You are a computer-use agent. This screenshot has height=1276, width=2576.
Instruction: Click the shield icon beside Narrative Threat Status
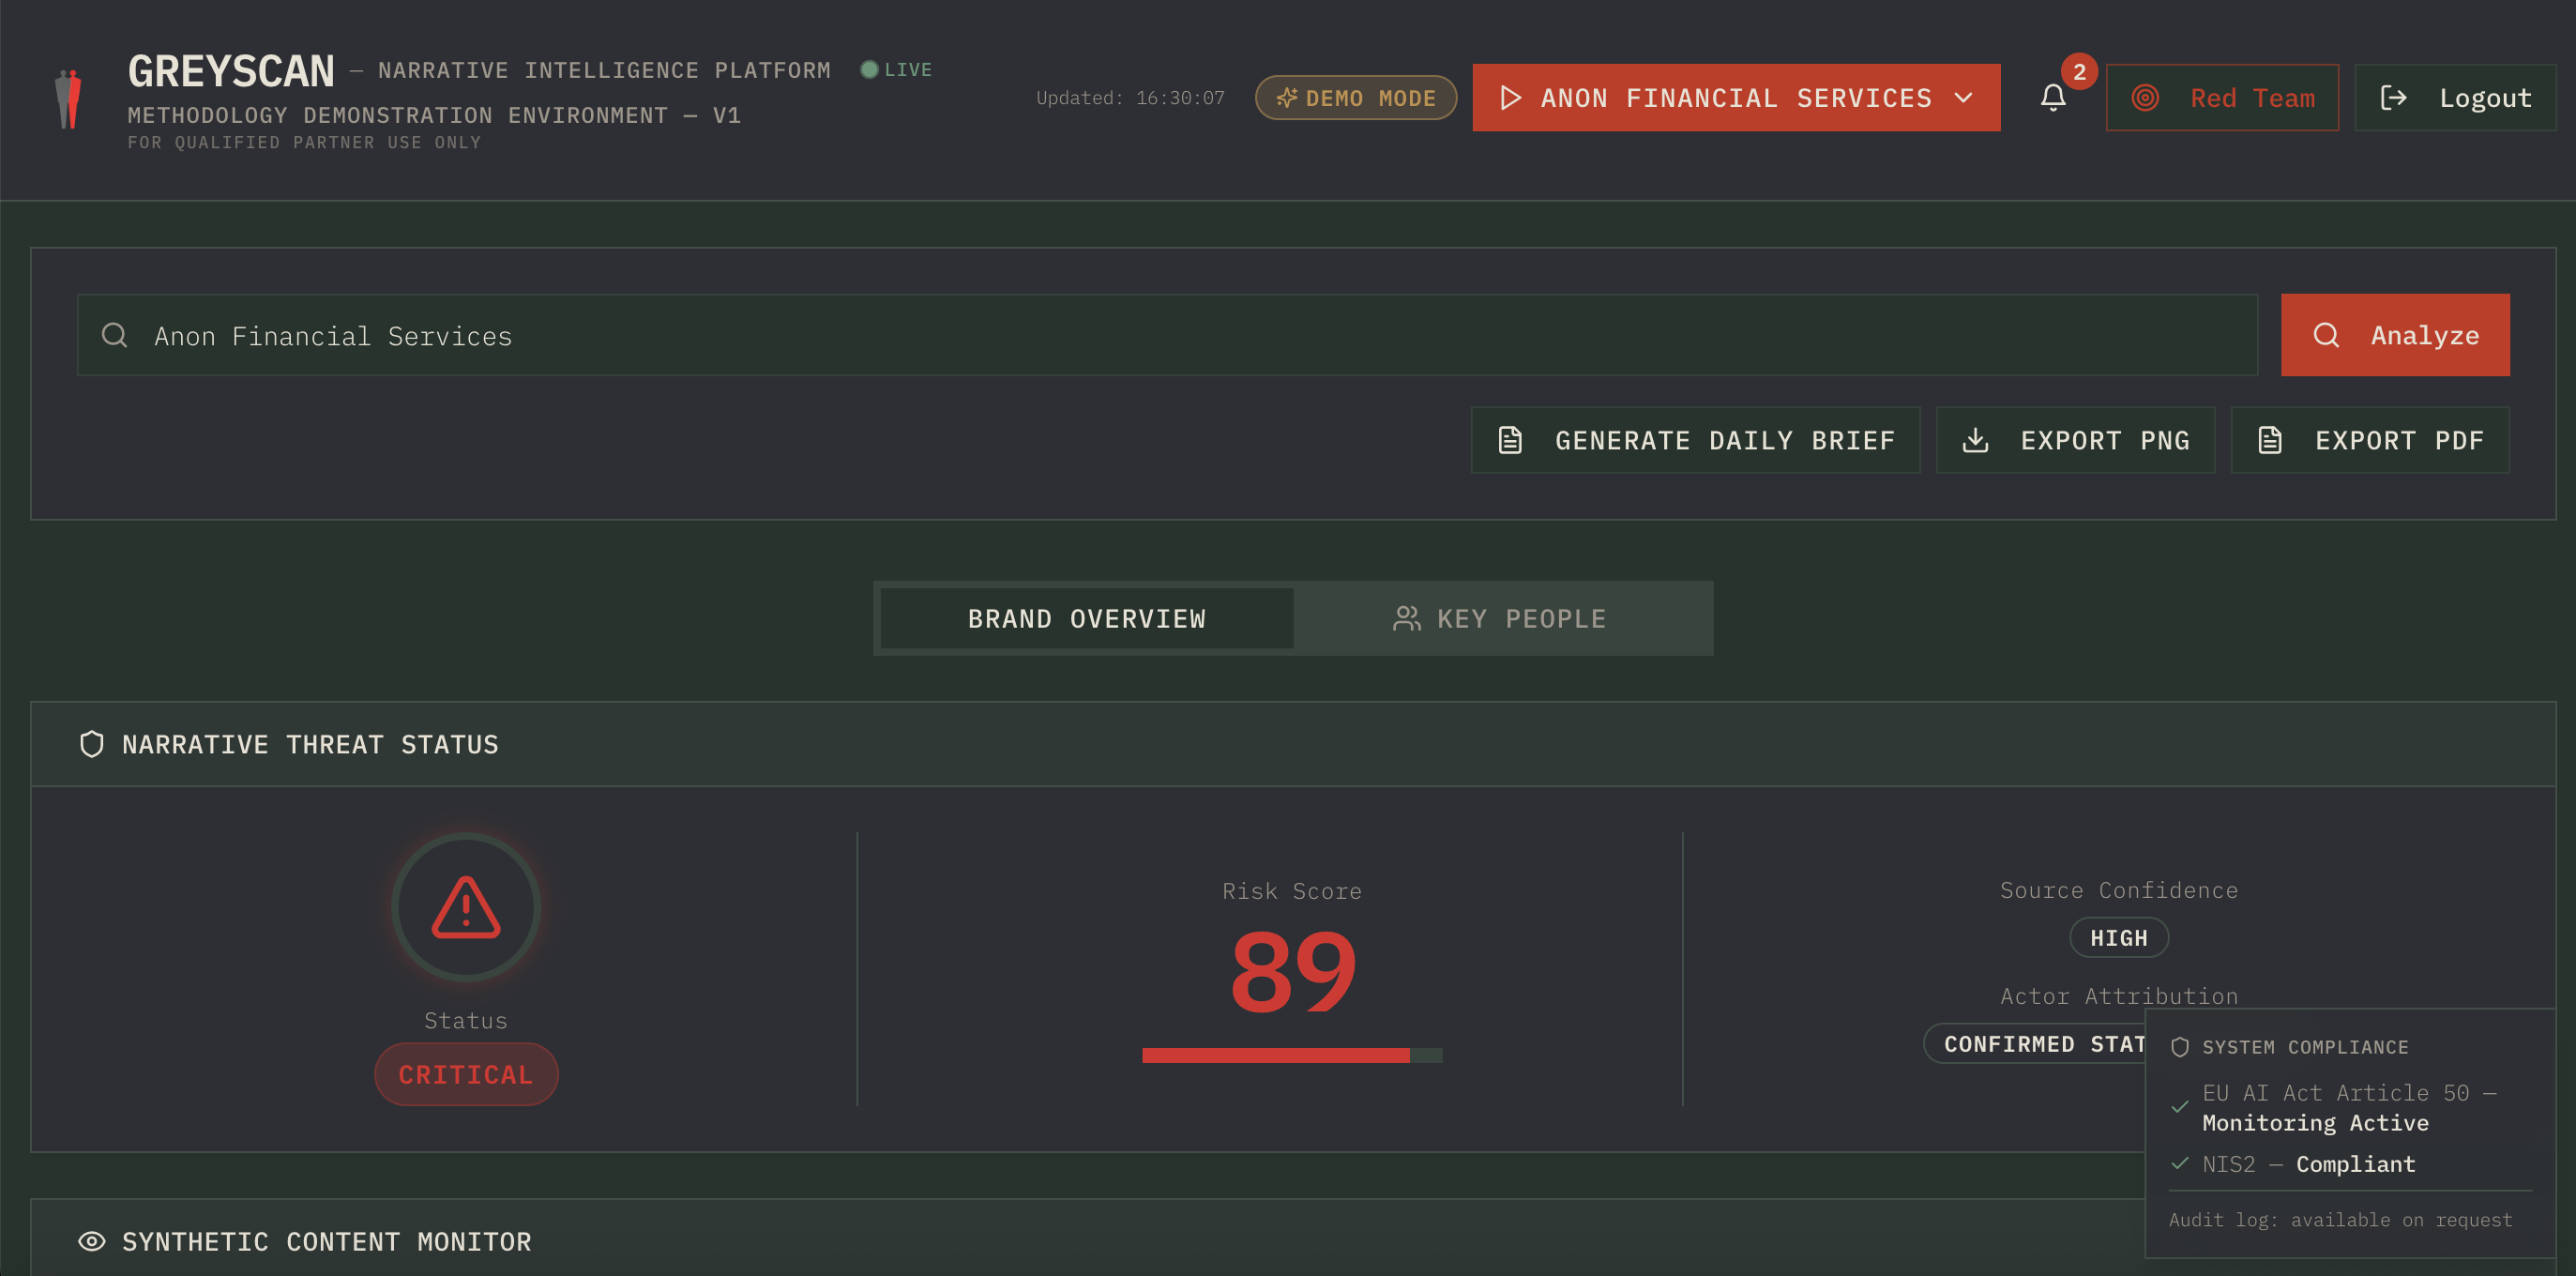coord(92,744)
